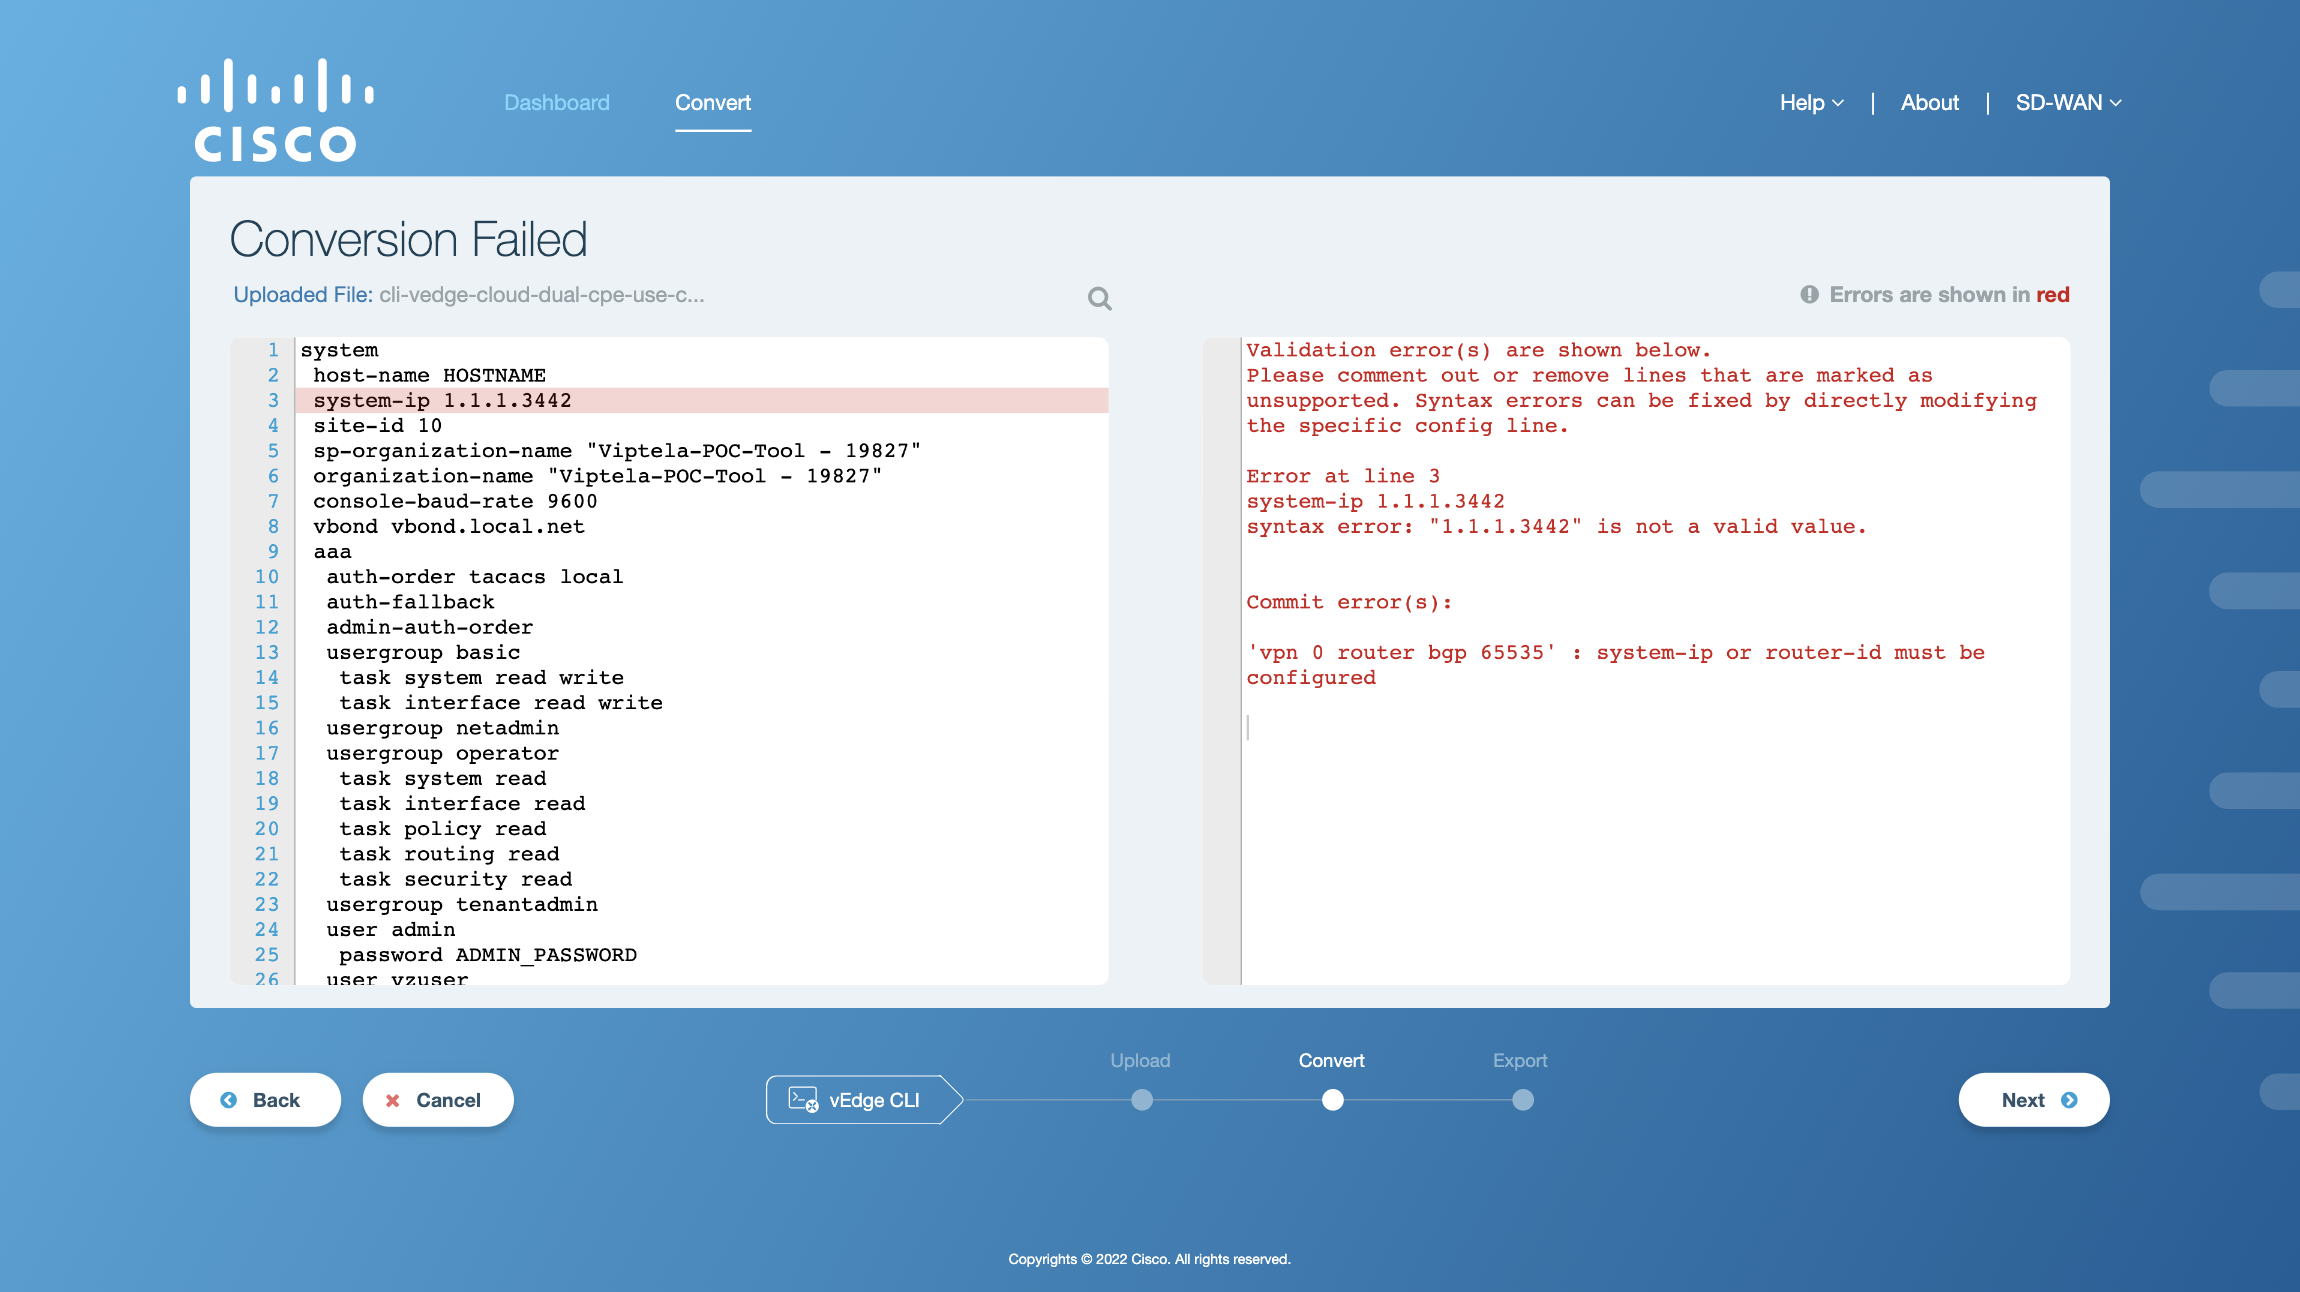
Task: Click line number 3 in gutter
Action: [272, 400]
